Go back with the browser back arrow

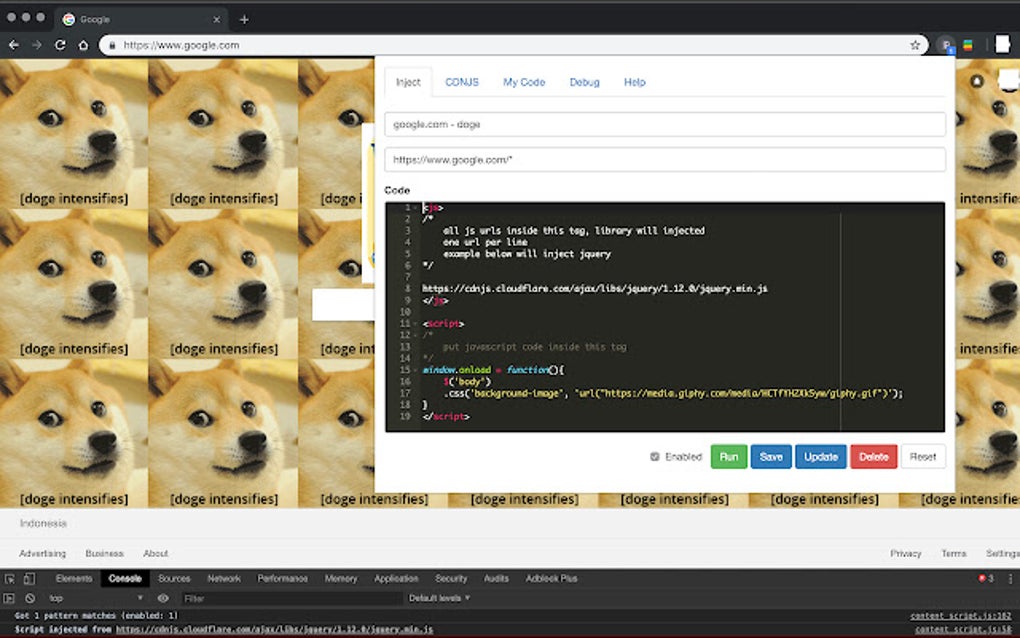[14, 45]
